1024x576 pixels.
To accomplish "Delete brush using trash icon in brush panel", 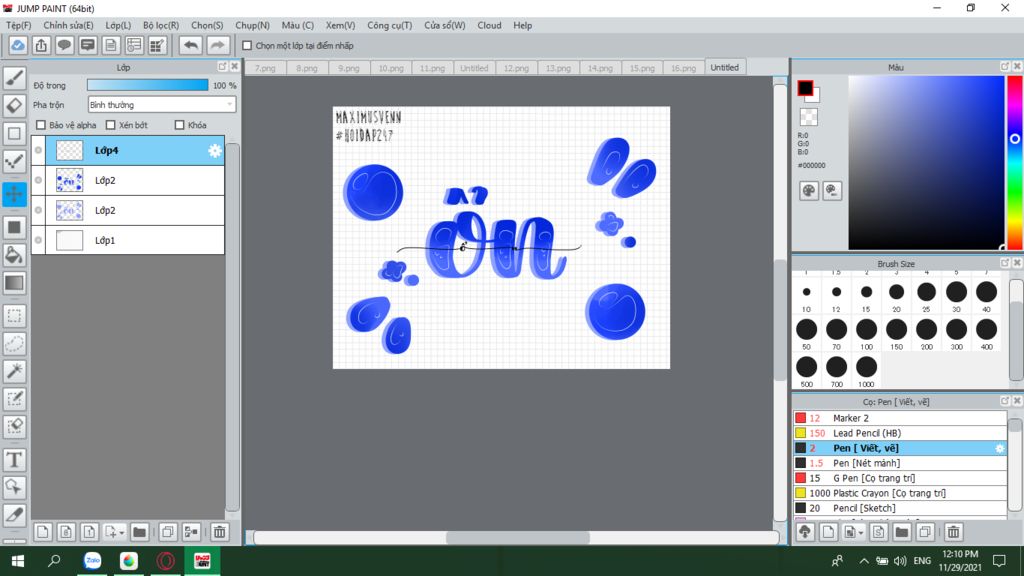I will point(953,532).
